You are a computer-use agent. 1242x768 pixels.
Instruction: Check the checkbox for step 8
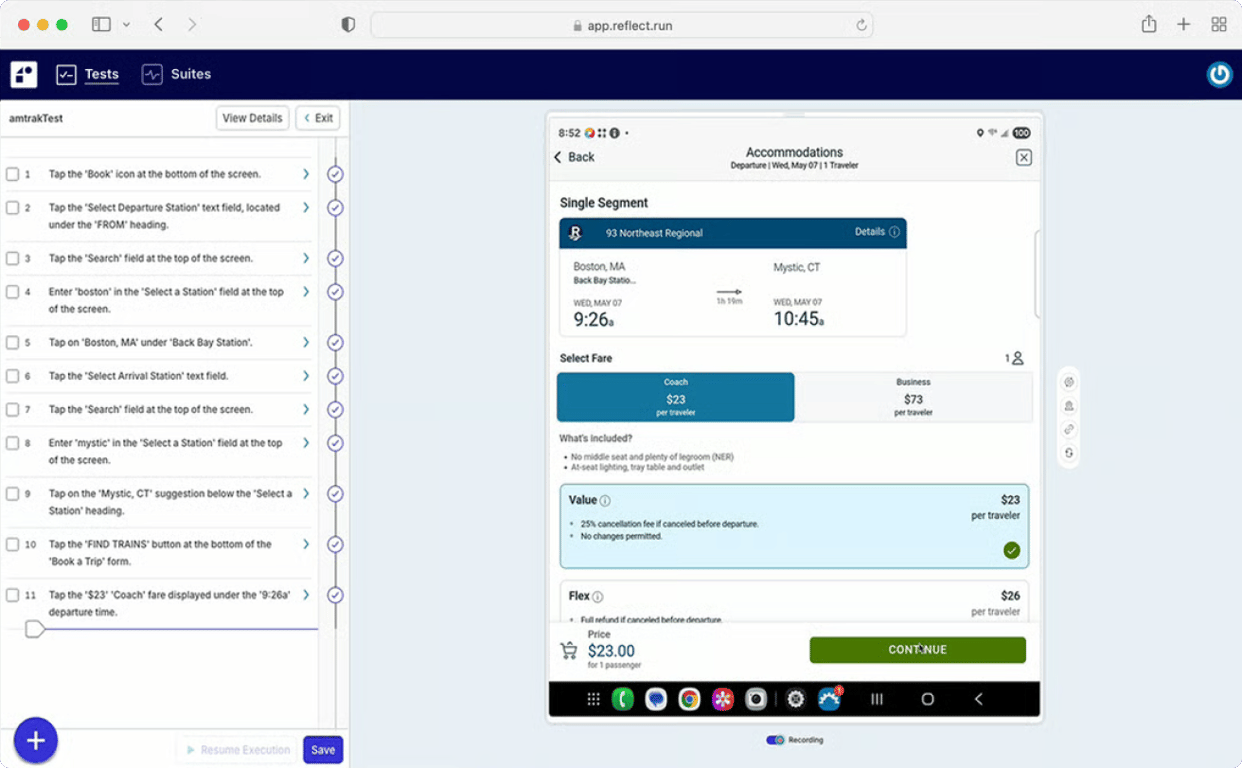point(13,443)
